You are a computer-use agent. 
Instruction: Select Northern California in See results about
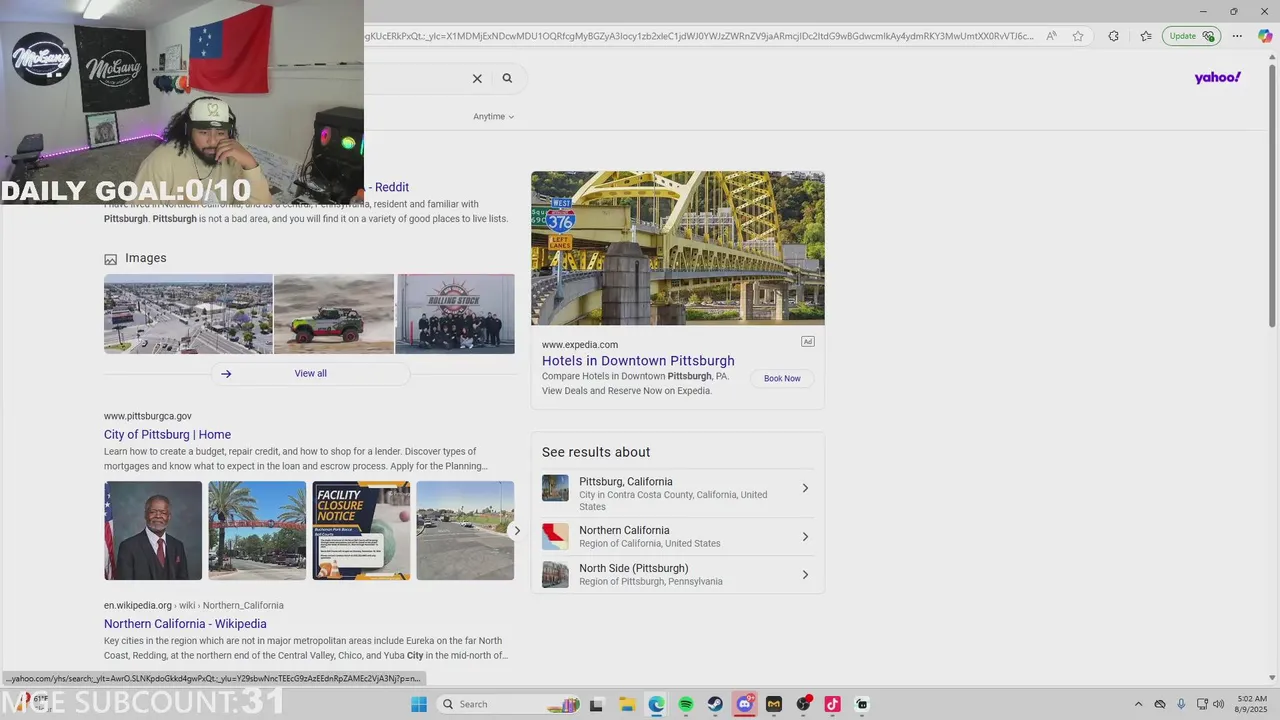tap(678, 537)
